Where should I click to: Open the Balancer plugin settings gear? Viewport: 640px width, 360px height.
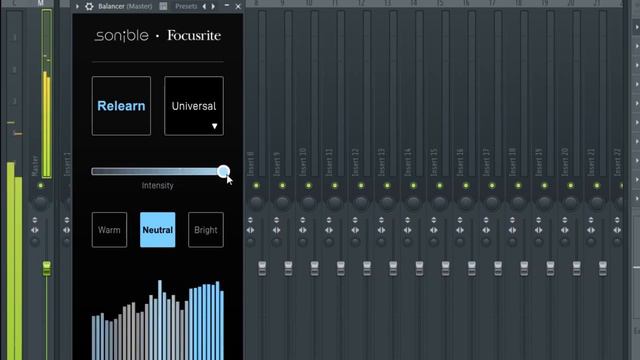coord(89,6)
